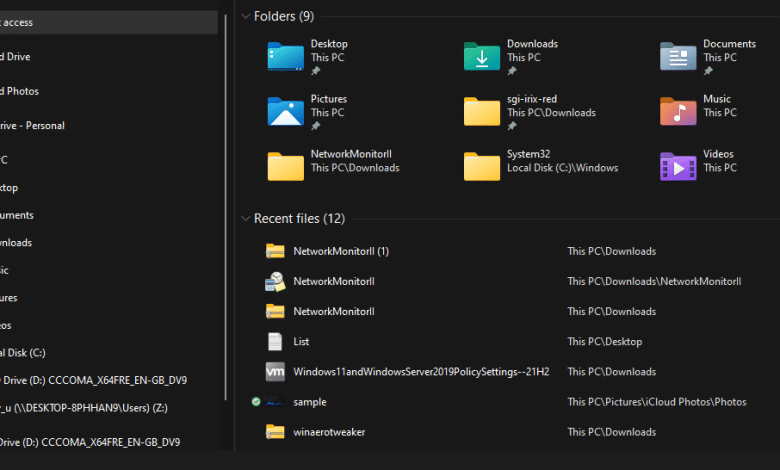Click the pin icon under Documents
Viewport: 780px width, 470px height.
point(708,71)
